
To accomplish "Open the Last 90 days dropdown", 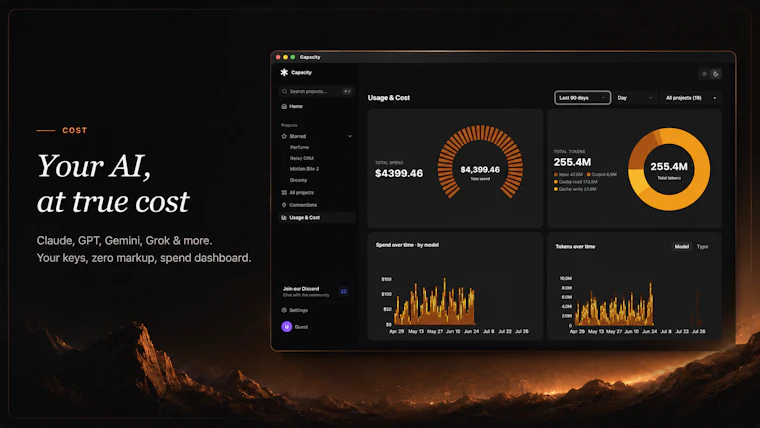I will click(x=582, y=97).
